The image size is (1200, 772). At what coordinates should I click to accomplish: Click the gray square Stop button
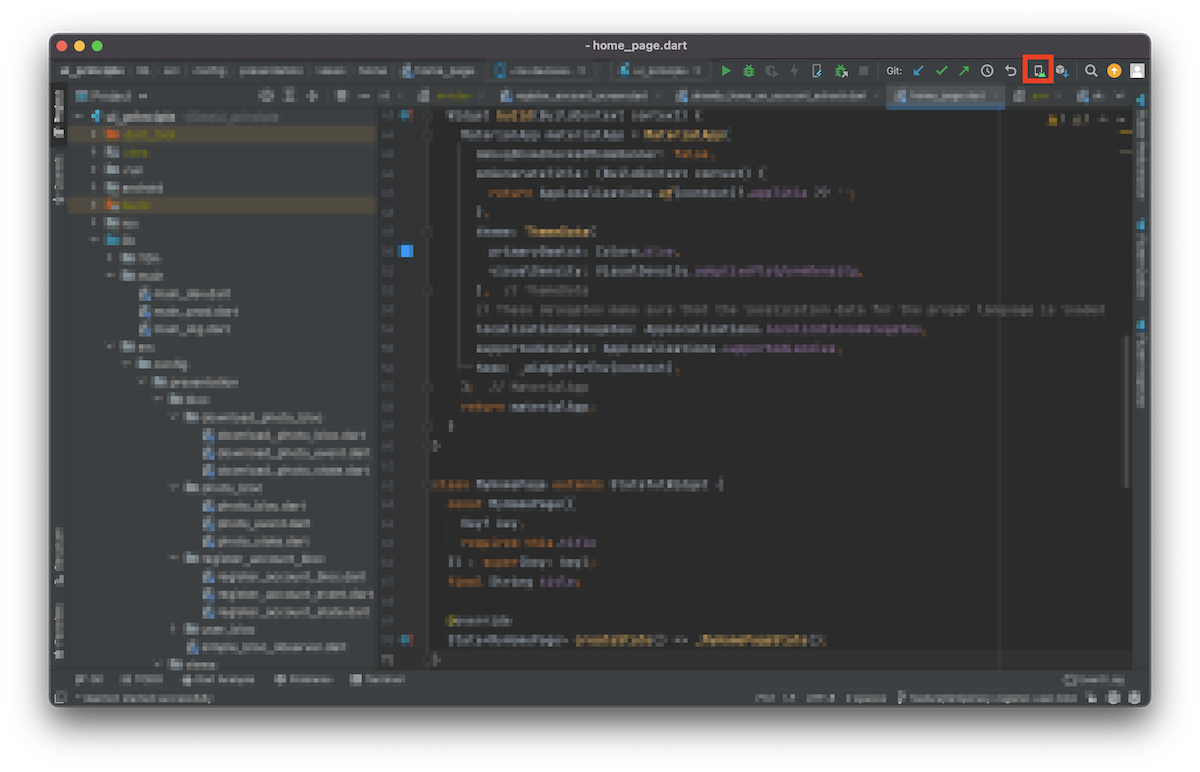864,71
